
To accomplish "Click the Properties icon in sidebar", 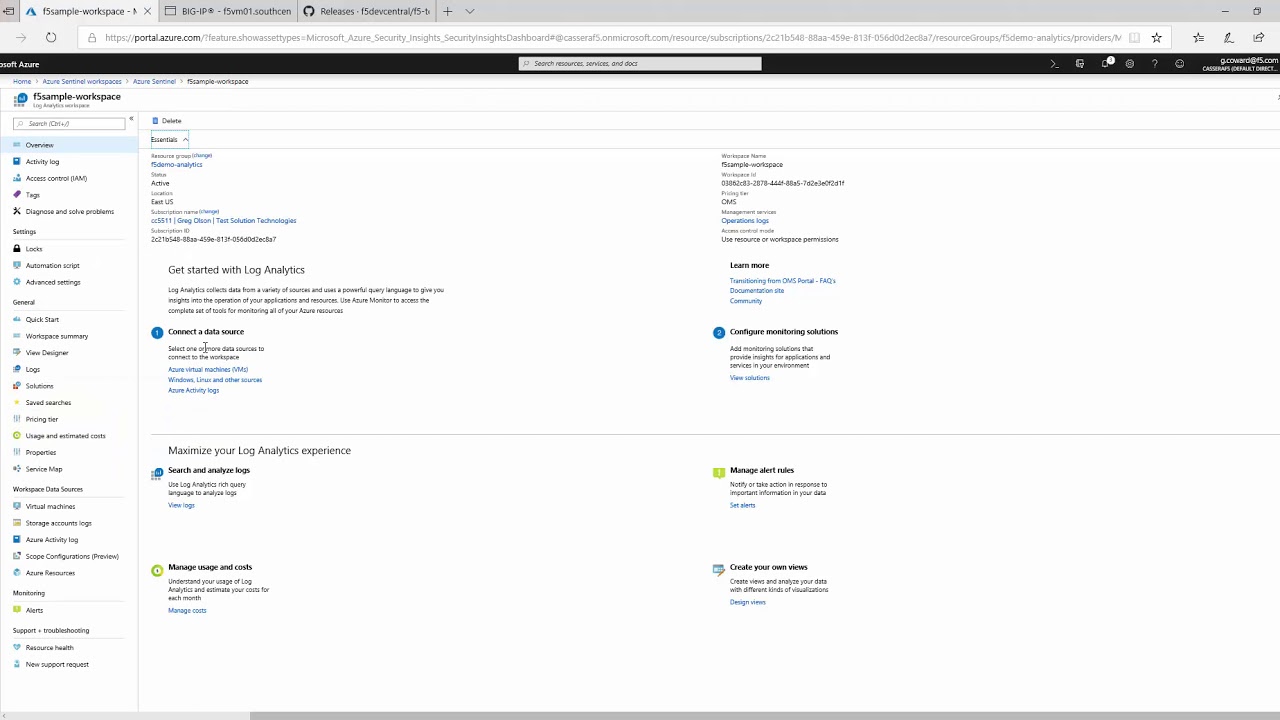I will point(17,452).
